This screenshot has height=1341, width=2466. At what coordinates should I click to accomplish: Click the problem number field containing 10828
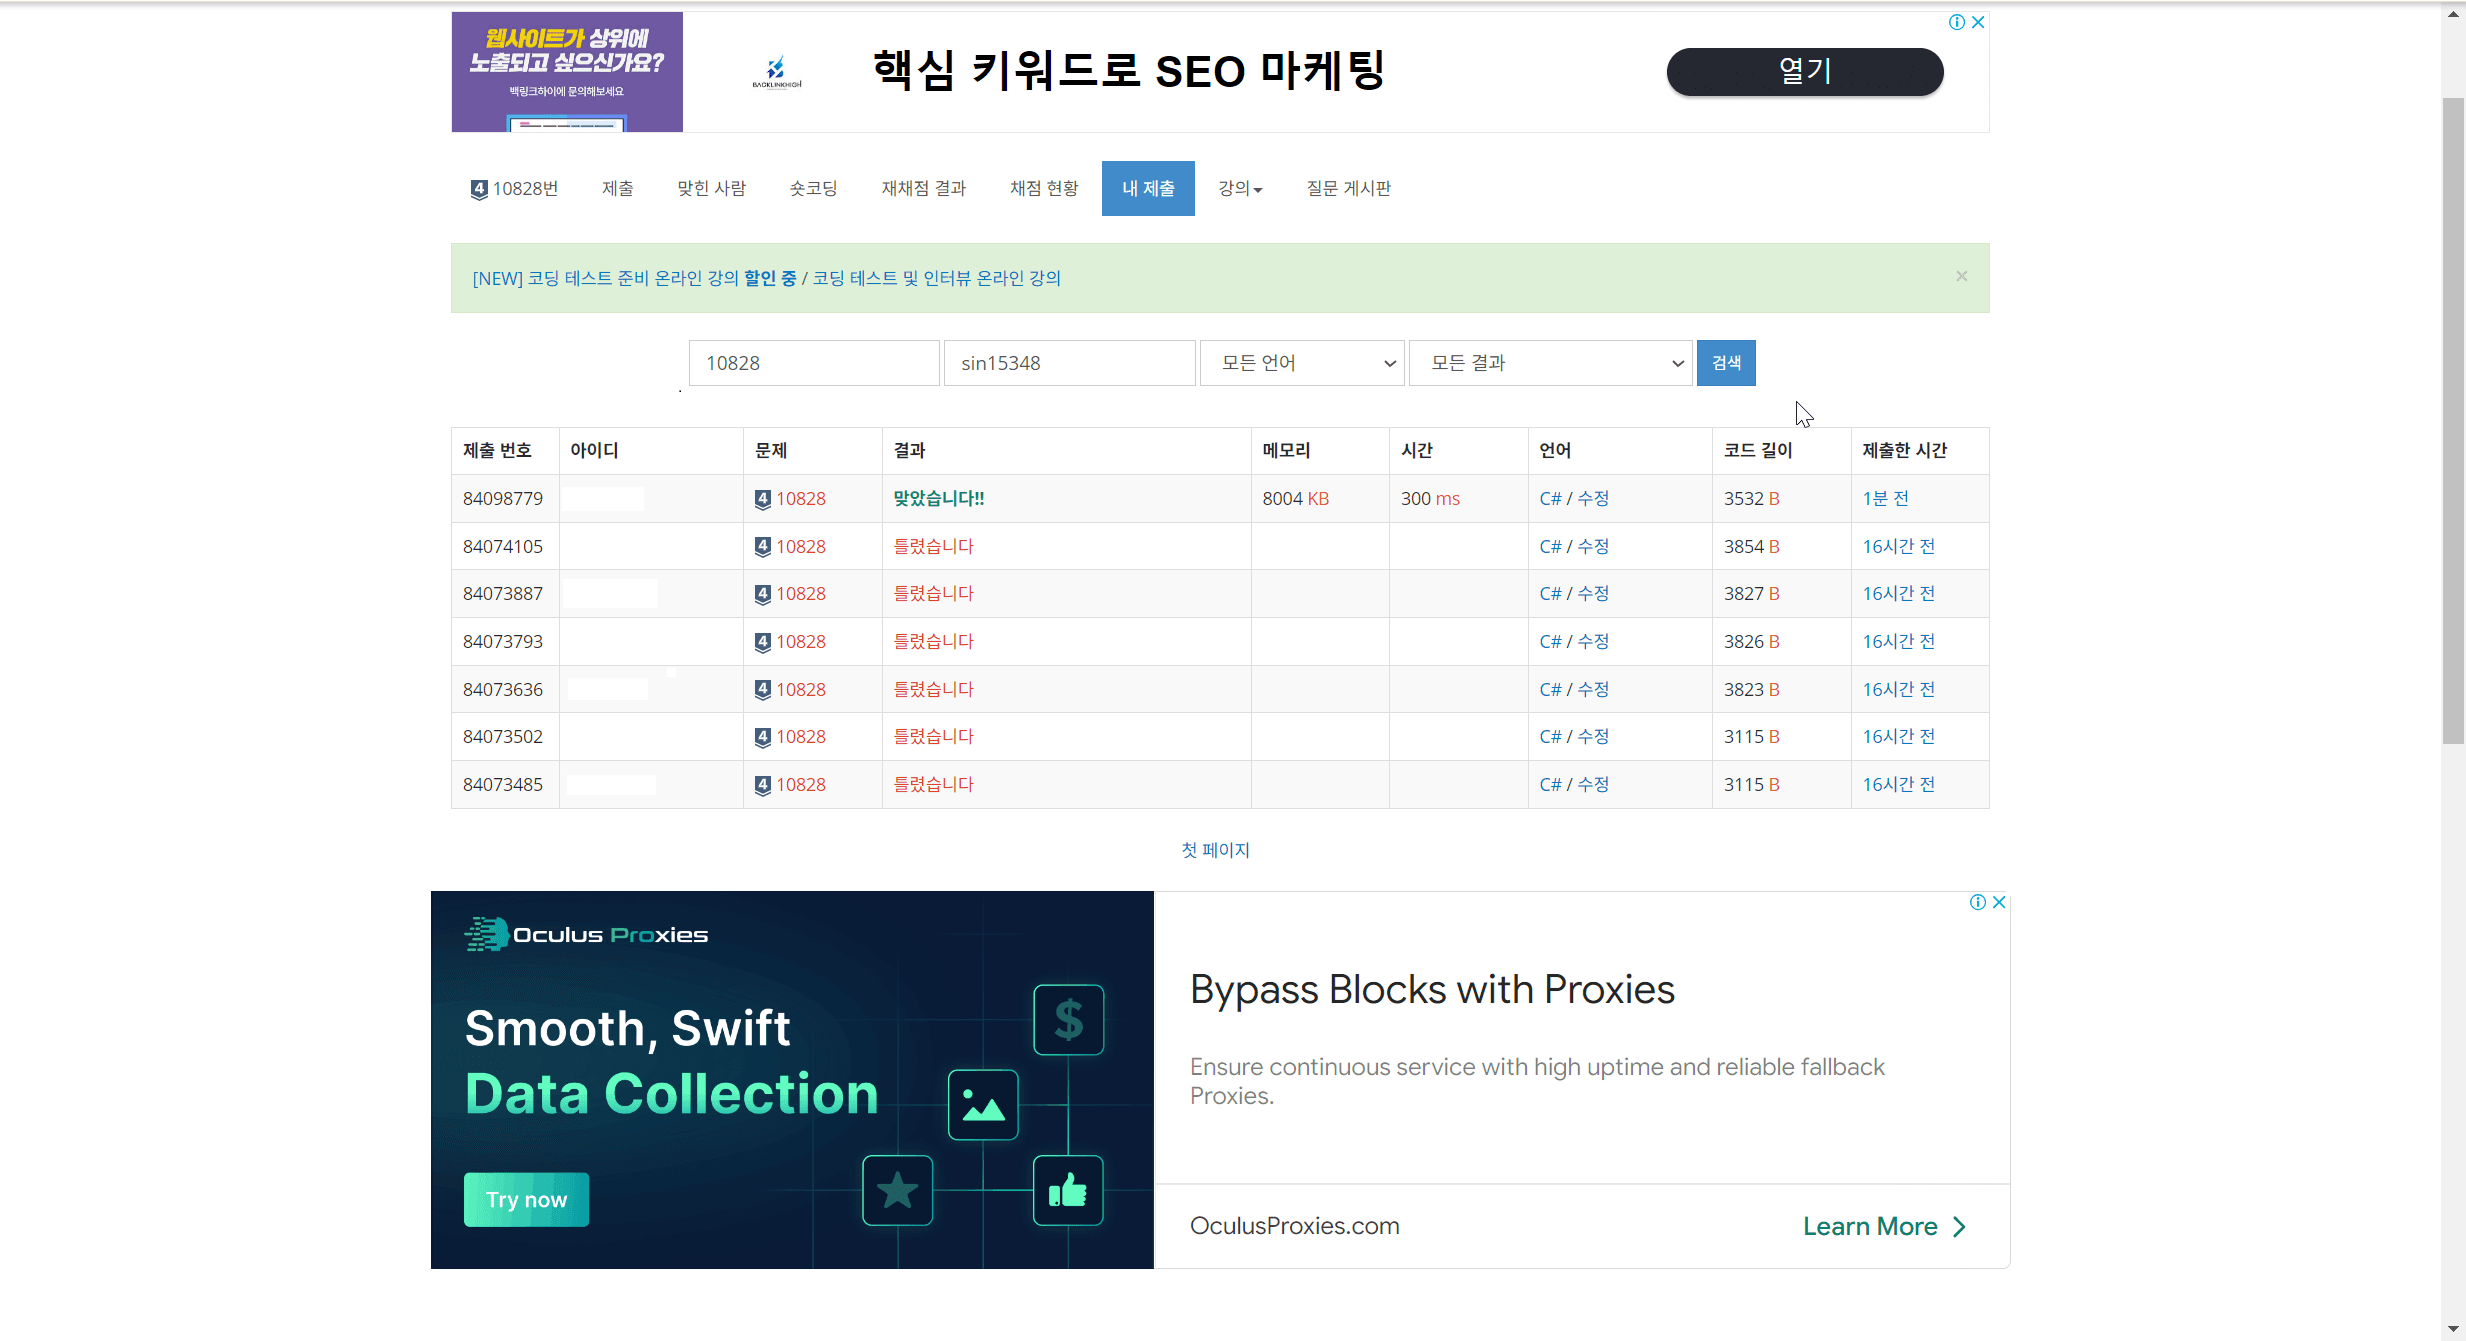[813, 363]
